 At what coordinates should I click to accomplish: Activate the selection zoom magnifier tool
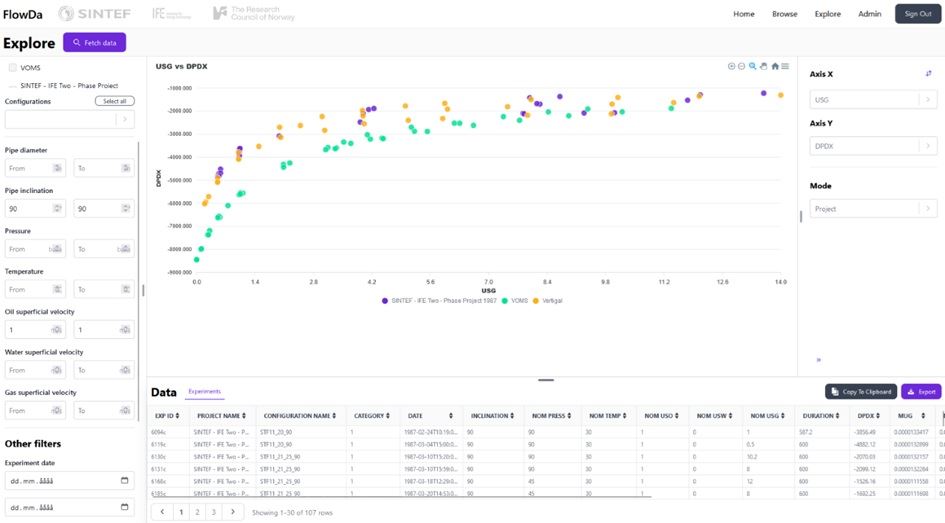click(x=753, y=66)
